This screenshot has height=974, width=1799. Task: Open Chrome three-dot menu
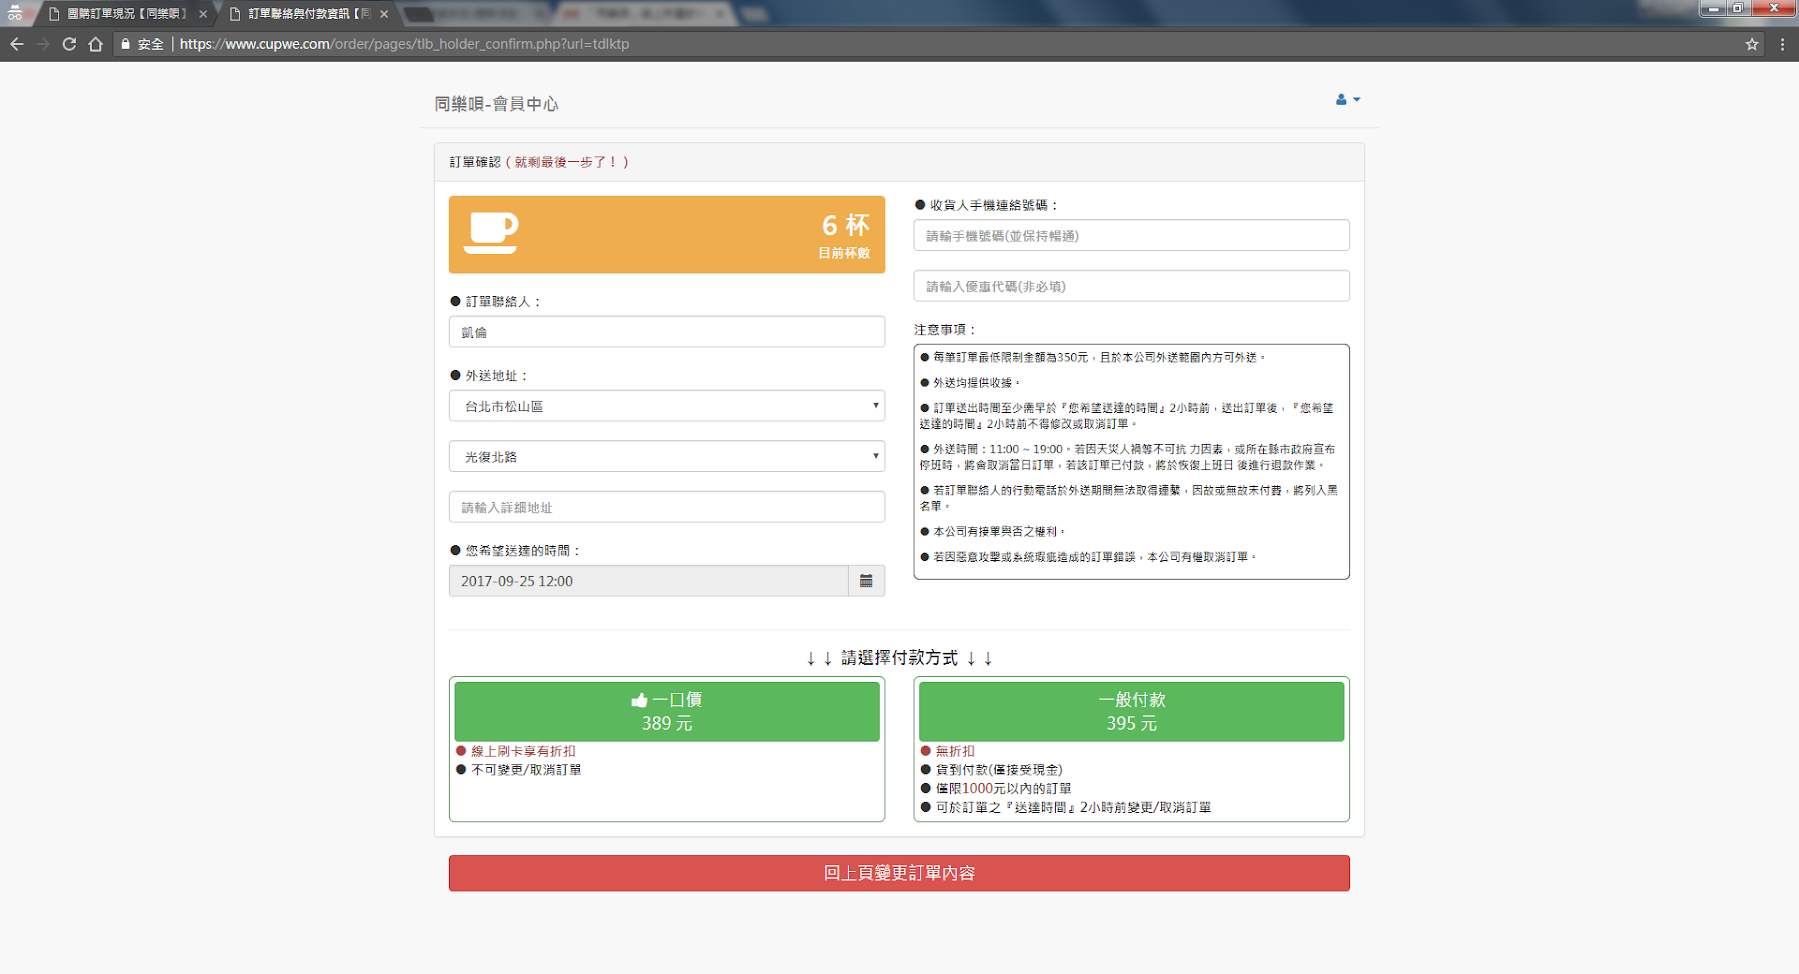tap(1782, 44)
